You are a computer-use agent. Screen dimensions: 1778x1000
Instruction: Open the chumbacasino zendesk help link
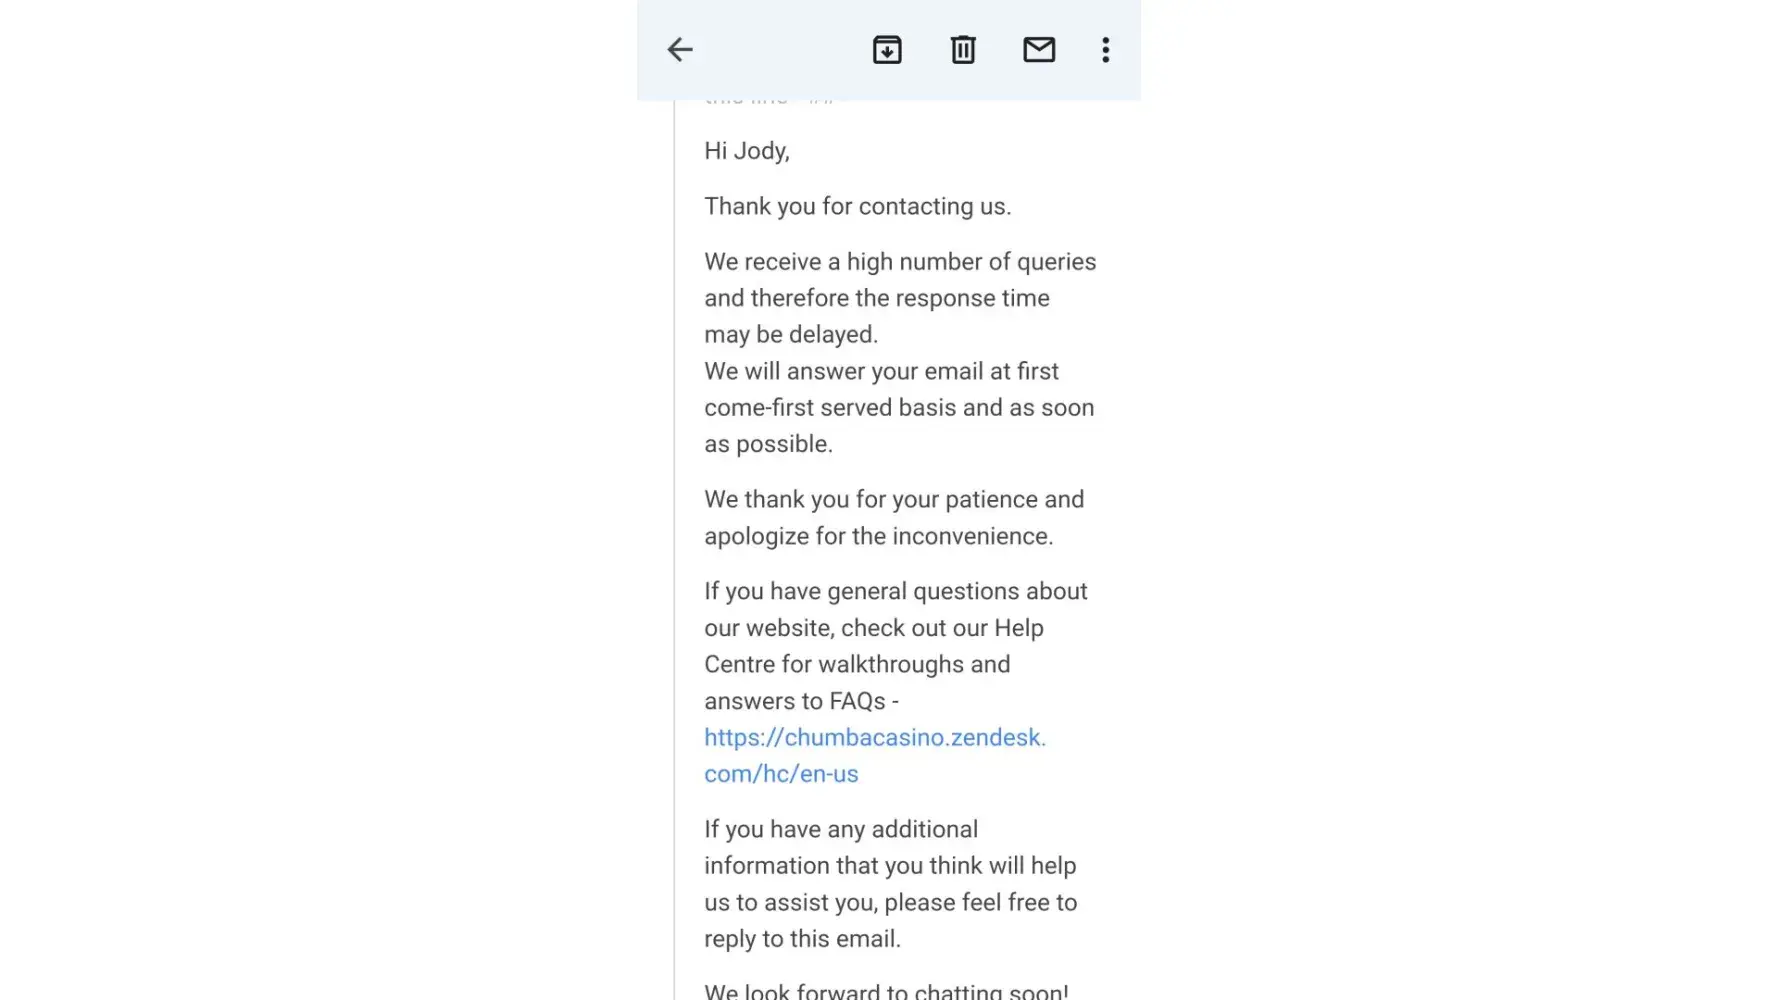tap(874, 738)
